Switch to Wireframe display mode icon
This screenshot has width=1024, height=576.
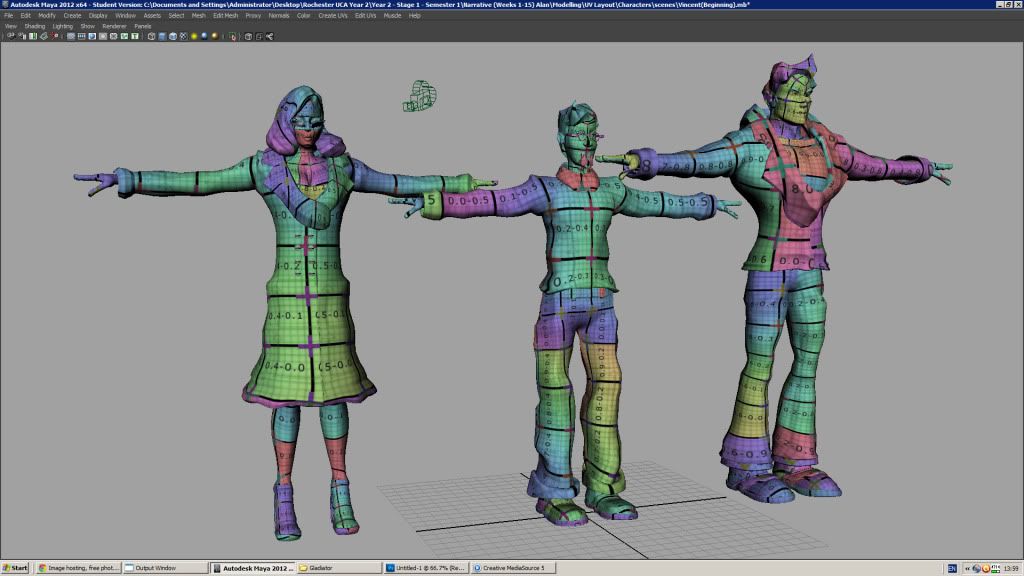tap(151, 36)
